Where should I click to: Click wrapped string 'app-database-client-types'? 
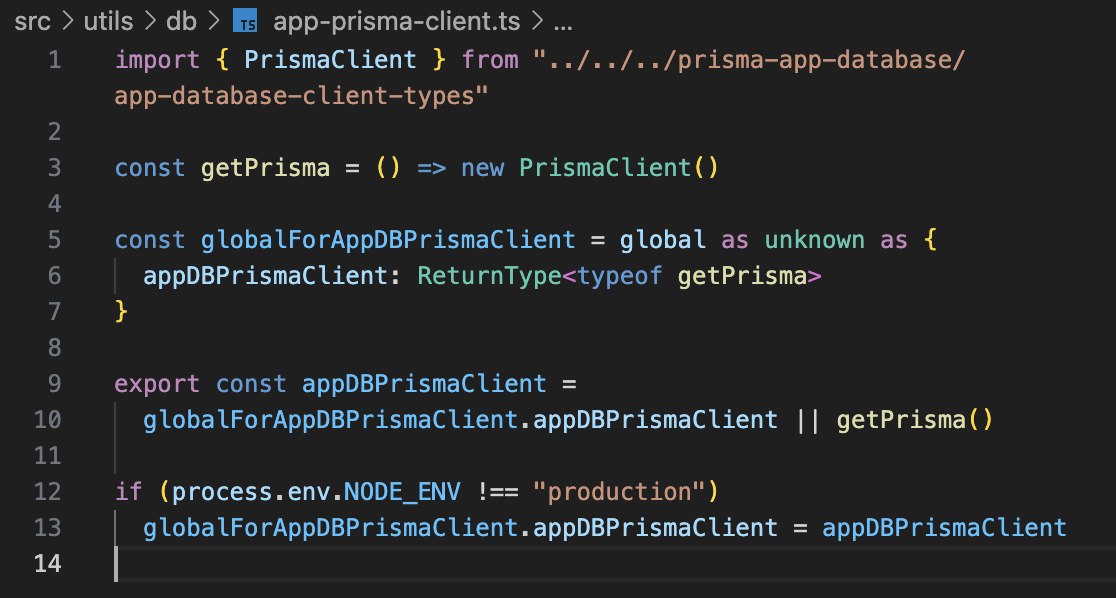point(302,95)
